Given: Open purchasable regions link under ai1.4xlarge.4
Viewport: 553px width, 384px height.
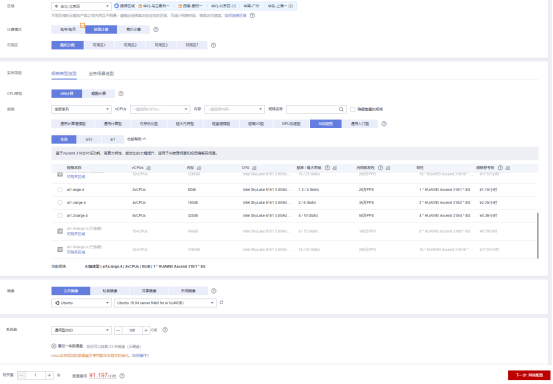Looking at the screenshot, I should (76, 234).
